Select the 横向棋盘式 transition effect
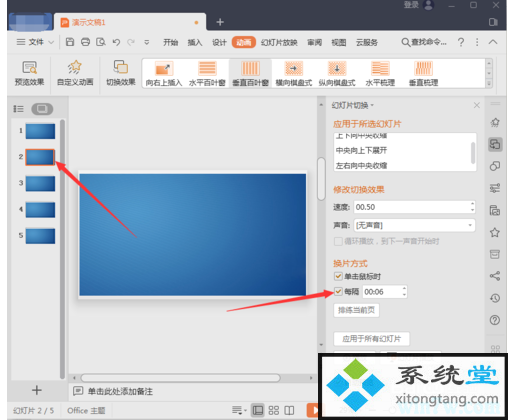This screenshot has height=420, width=508. coord(294,74)
